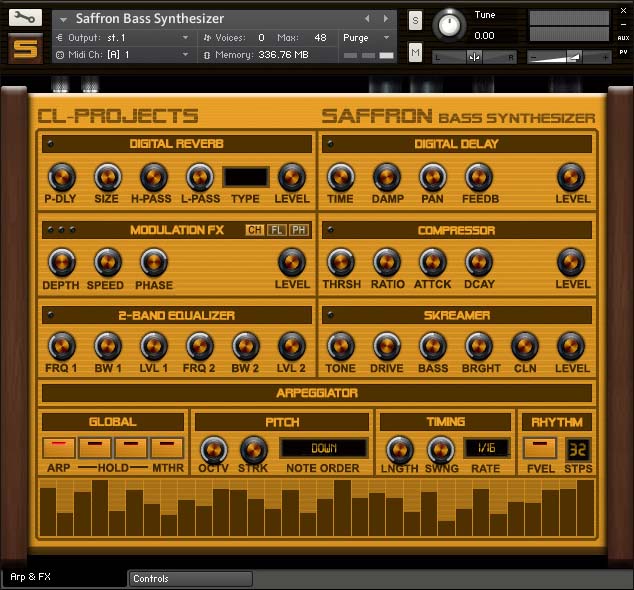Click reverb H-PASS knob
The image size is (634, 590).
pyautogui.click(x=154, y=177)
